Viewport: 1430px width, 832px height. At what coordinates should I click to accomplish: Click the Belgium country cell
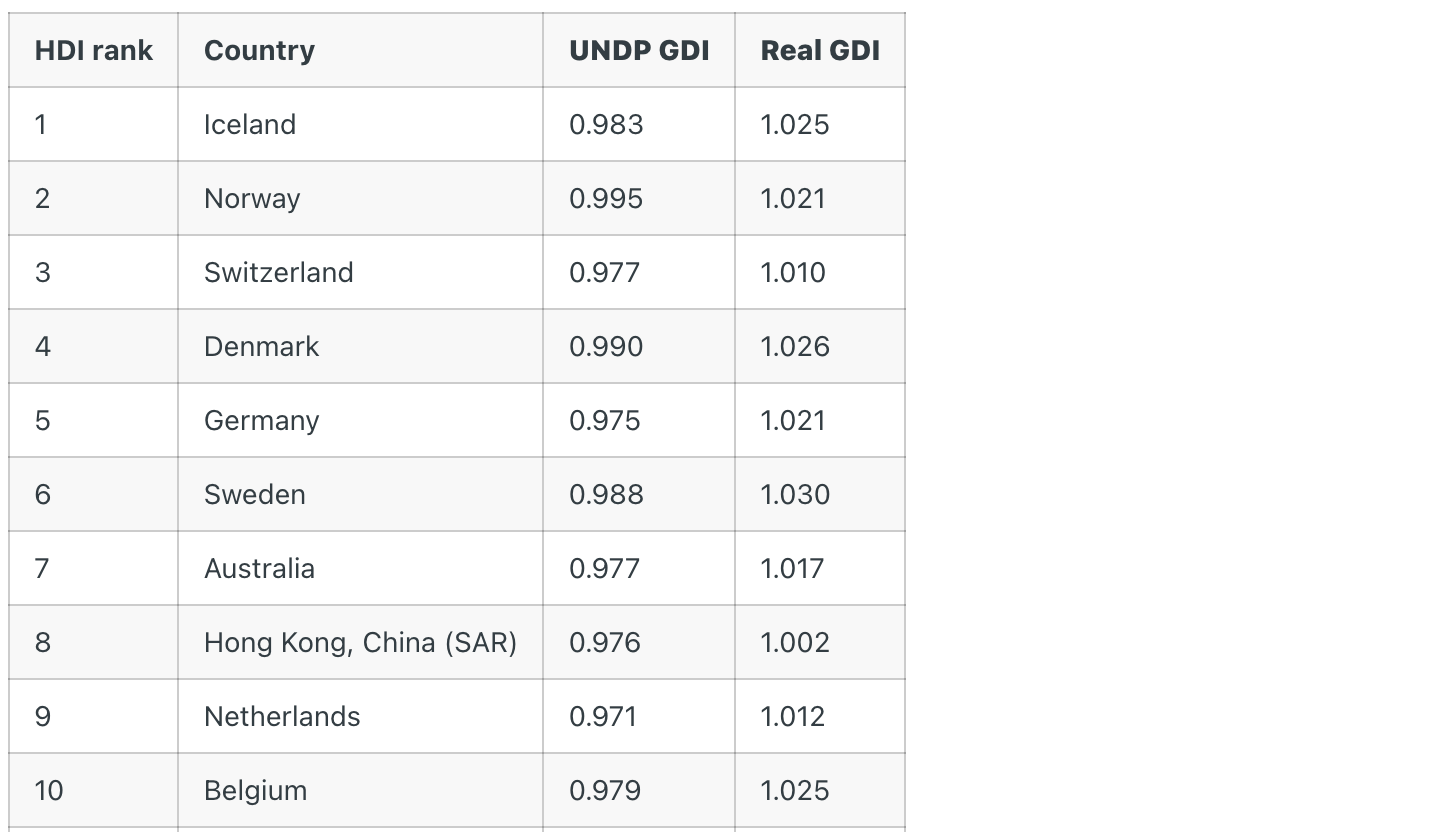[x=360, y=790]
